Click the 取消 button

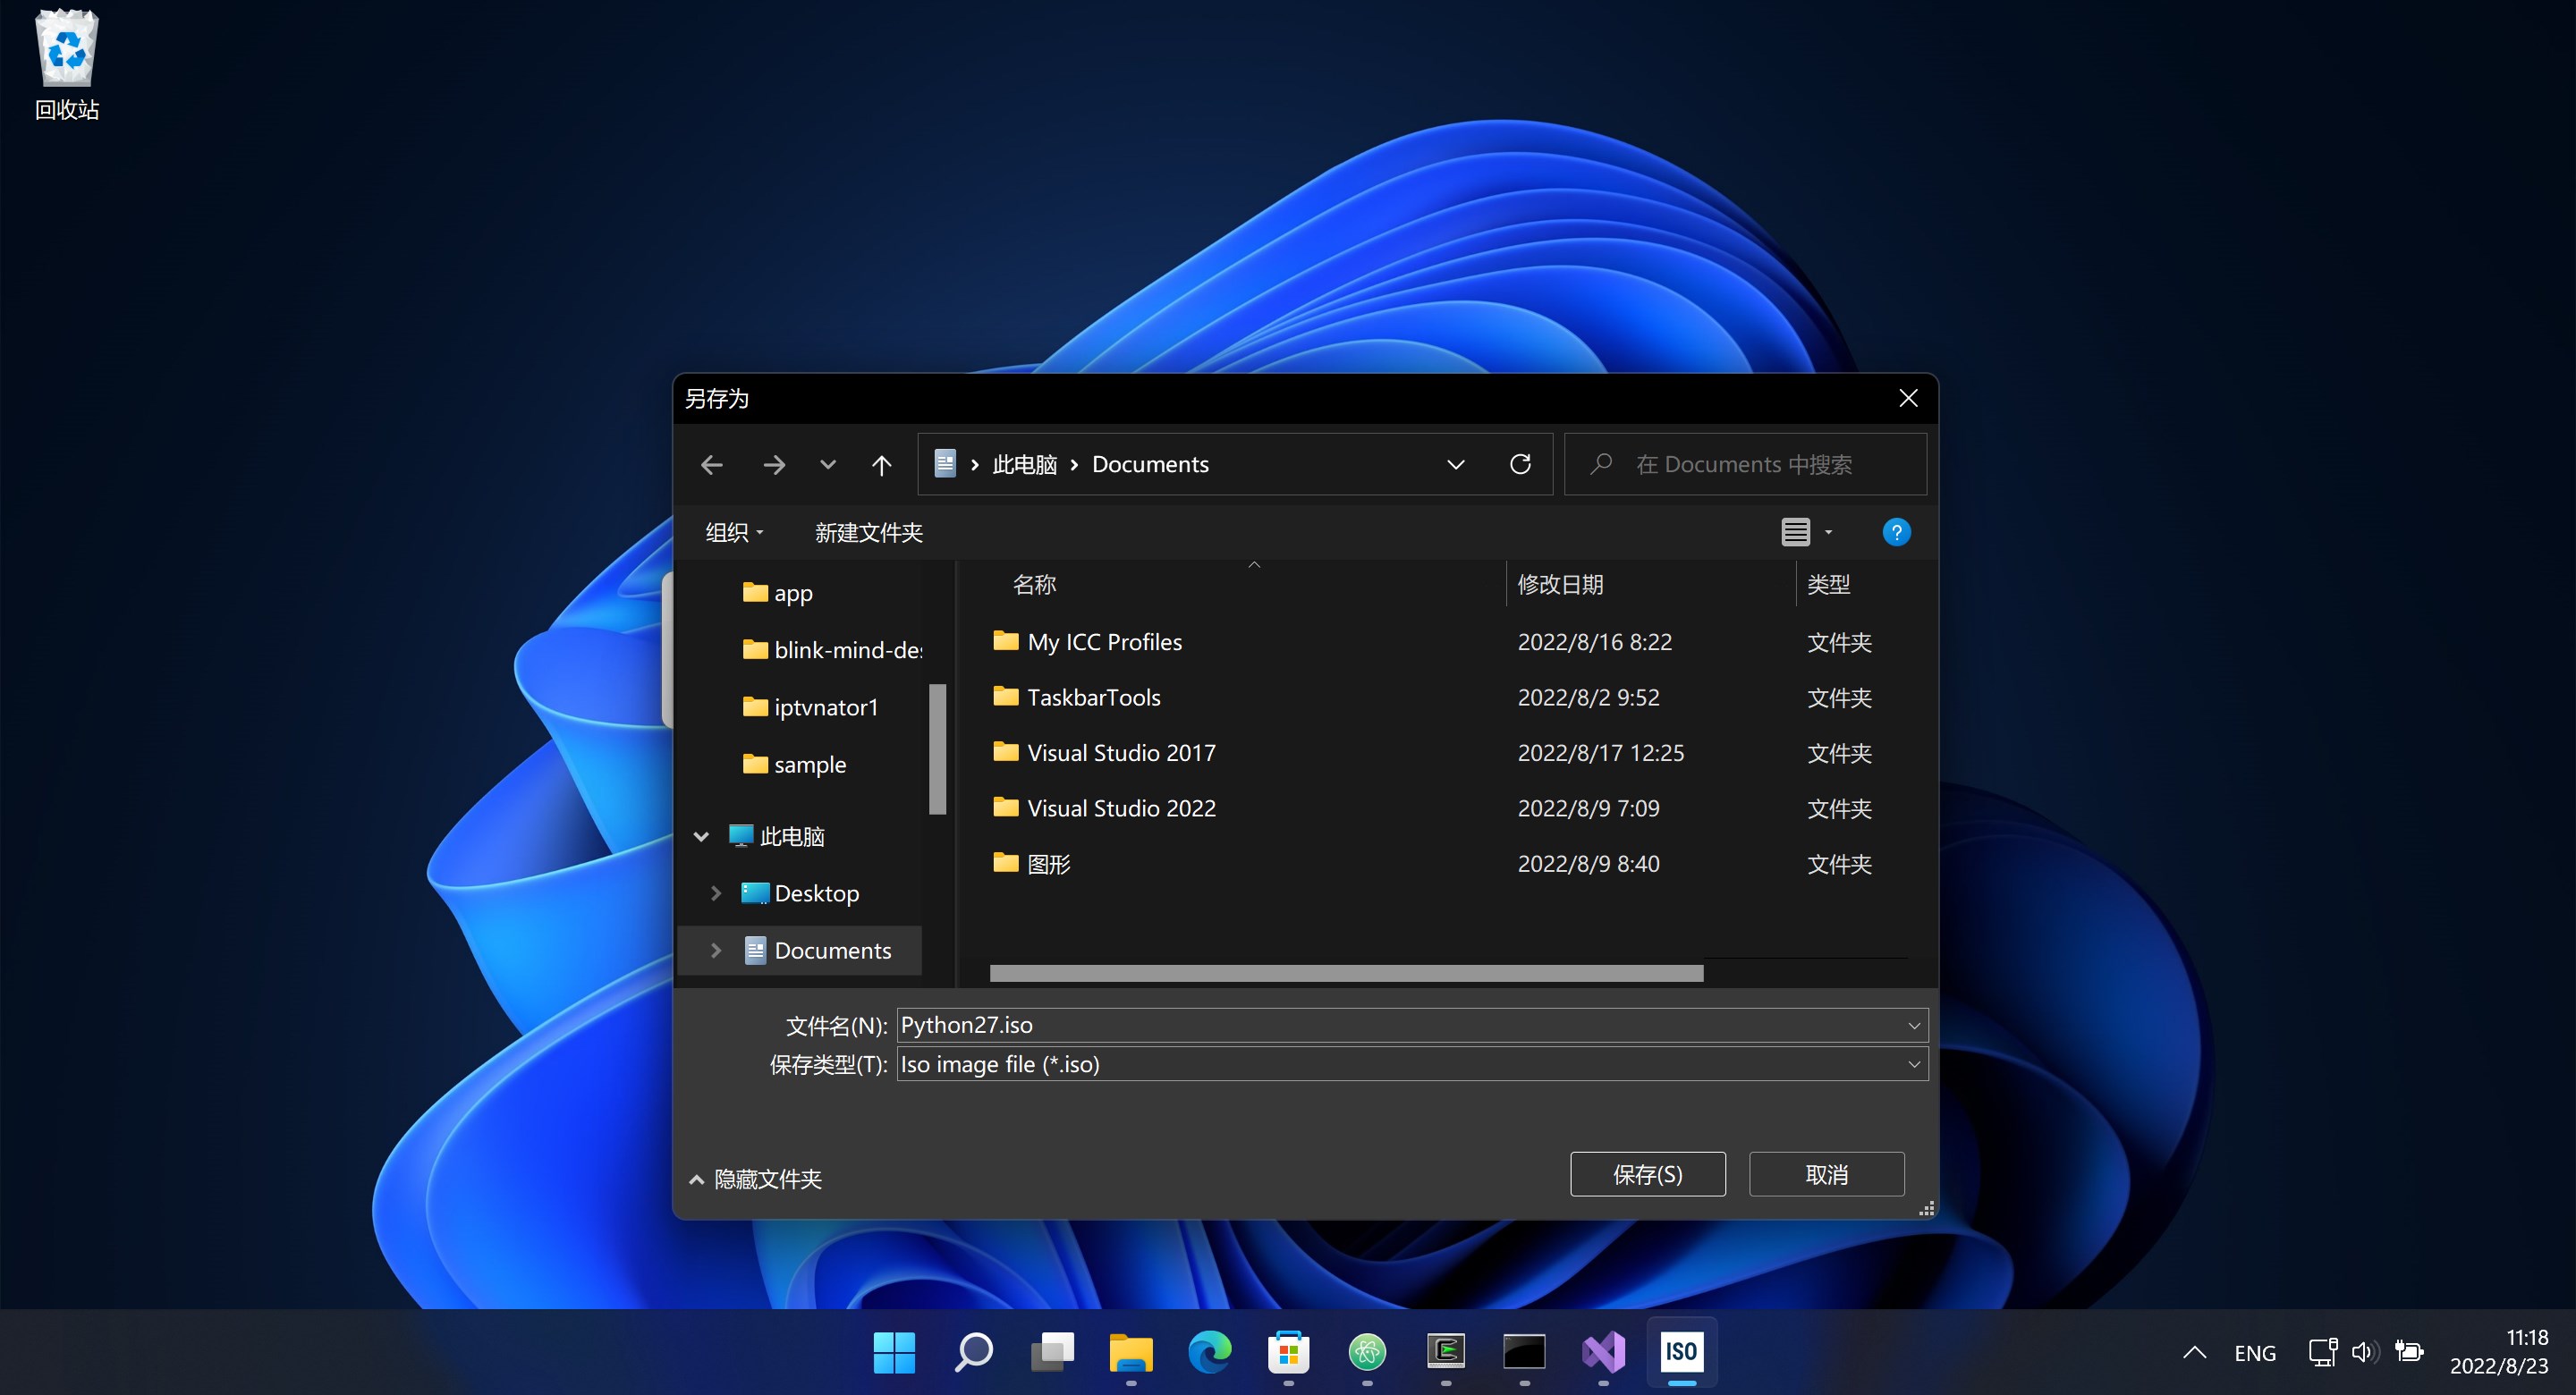click(x=1826, y=1174)
